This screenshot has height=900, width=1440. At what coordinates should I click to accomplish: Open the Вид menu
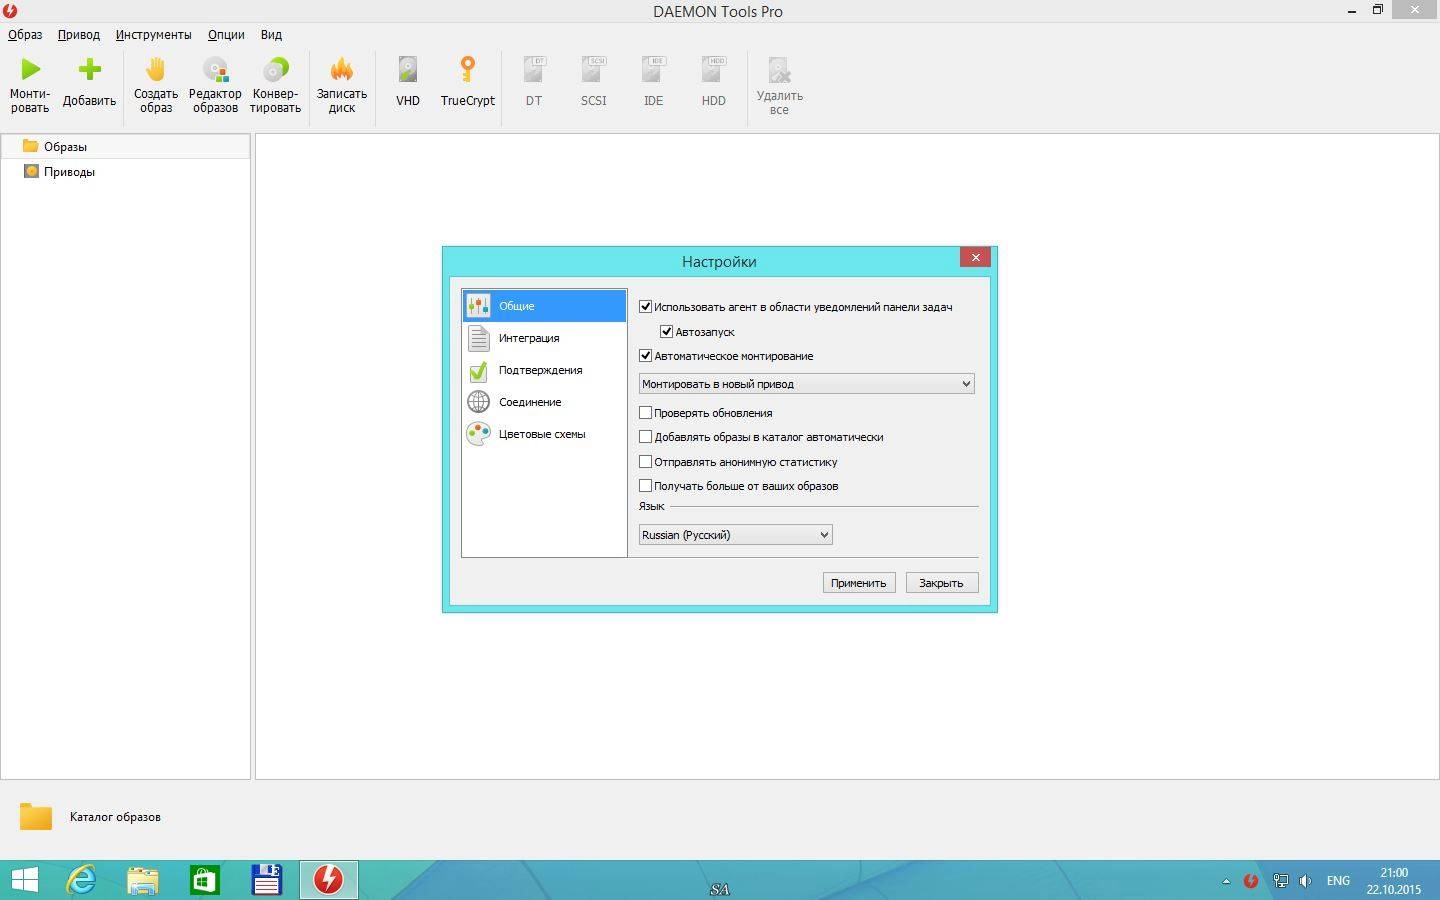pyautogui.click(x=271, y=34)
